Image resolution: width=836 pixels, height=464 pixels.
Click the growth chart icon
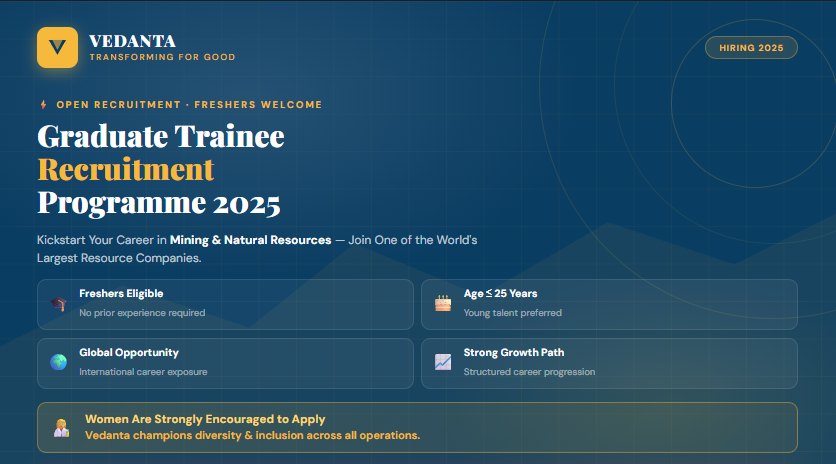click(x=443, y=362)
